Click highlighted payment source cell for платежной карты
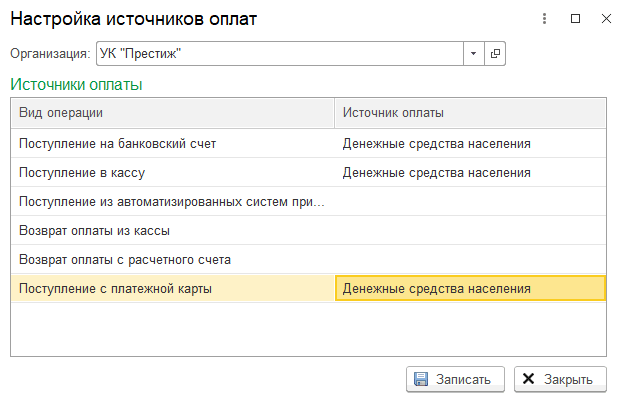621x395 pixels. click(x=471, y=288)
